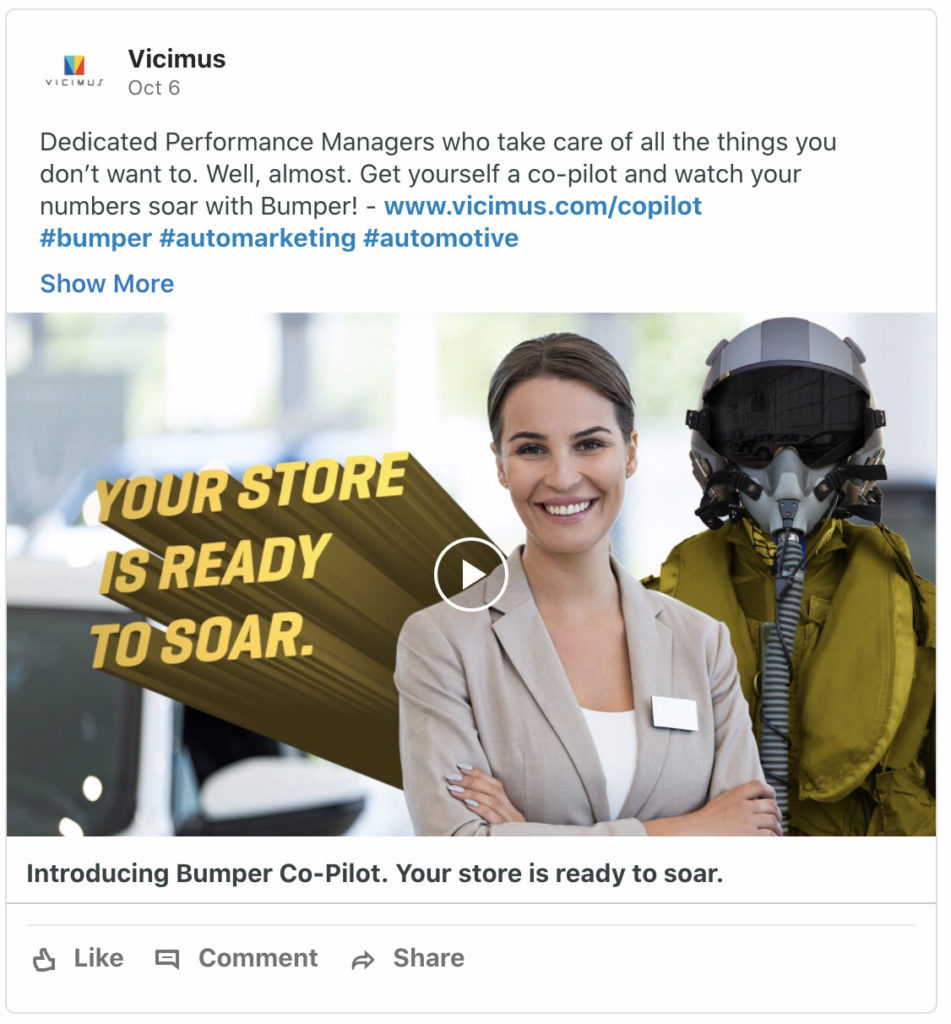
Task: Click the thumbs-up Like icon
Action: [x=44, y=959]
